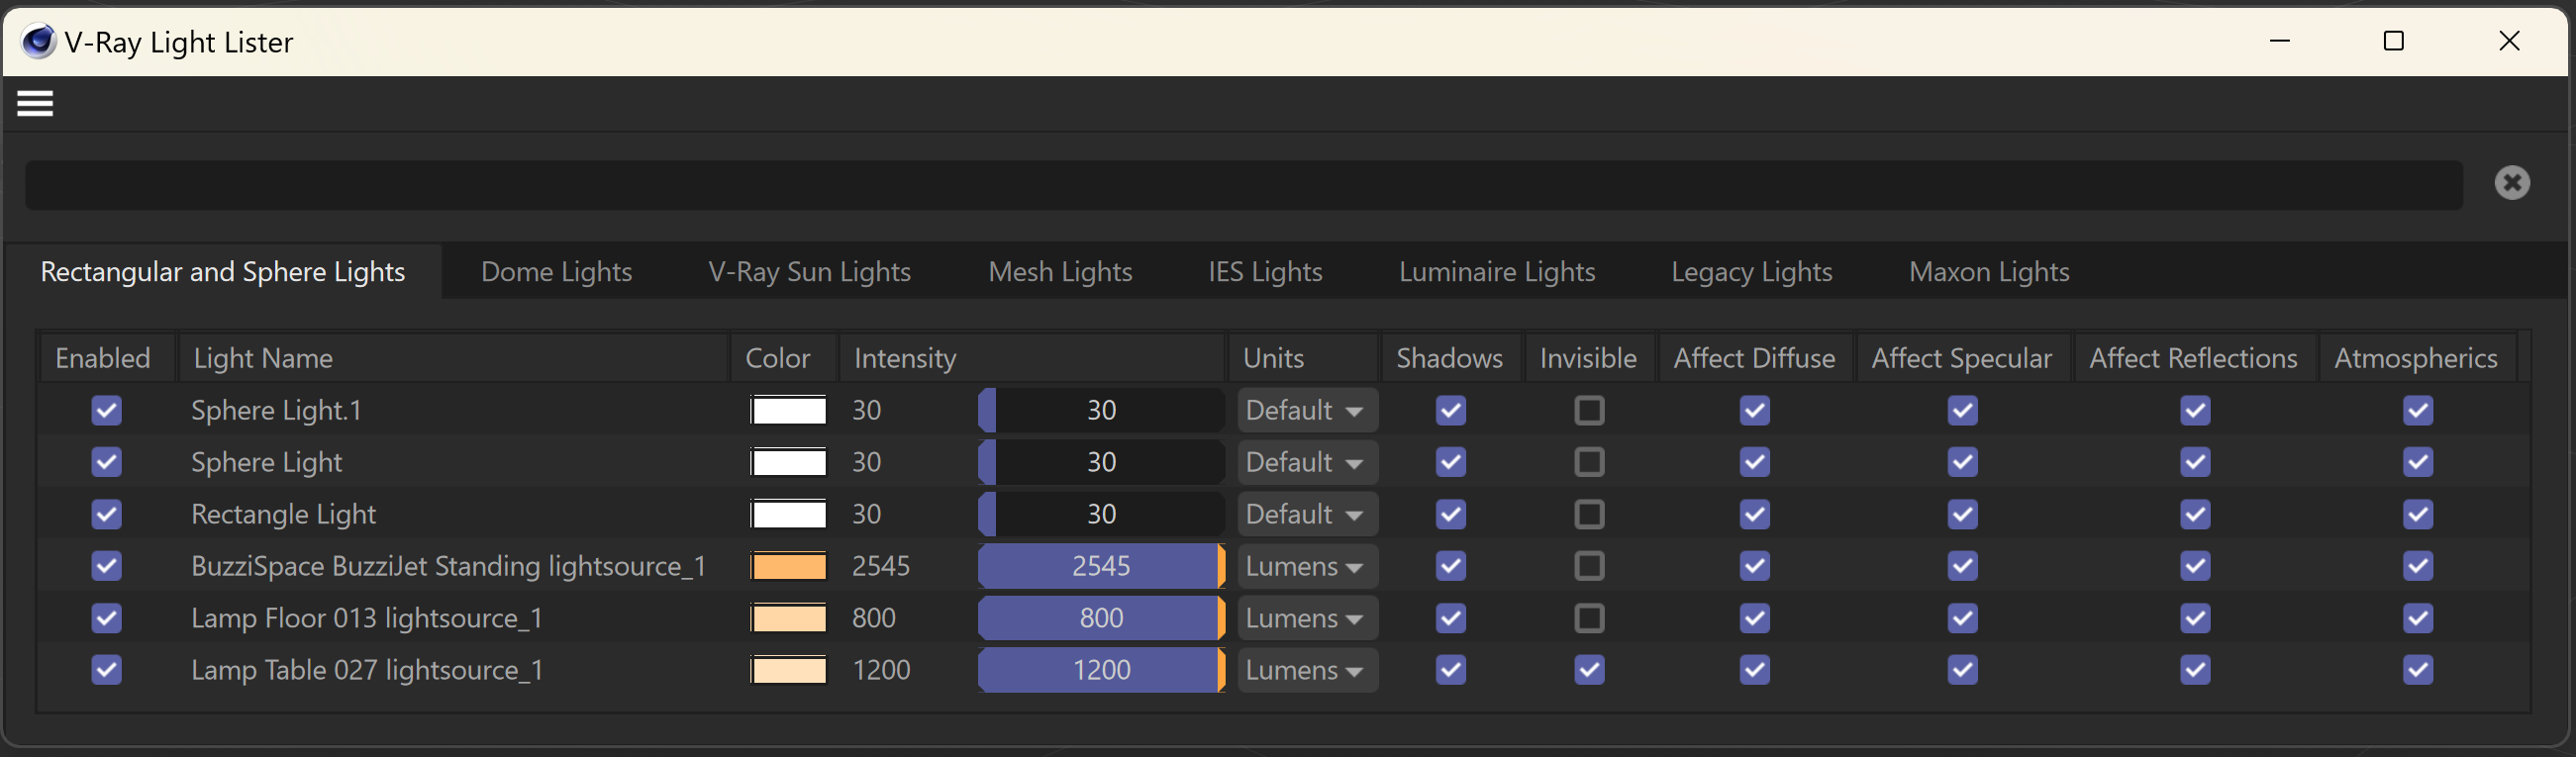Image resolution: width=2576 pixels, height=757 pixels.
Task: Open color swatch of Sphere Light.1
Action: coord(789,410)
